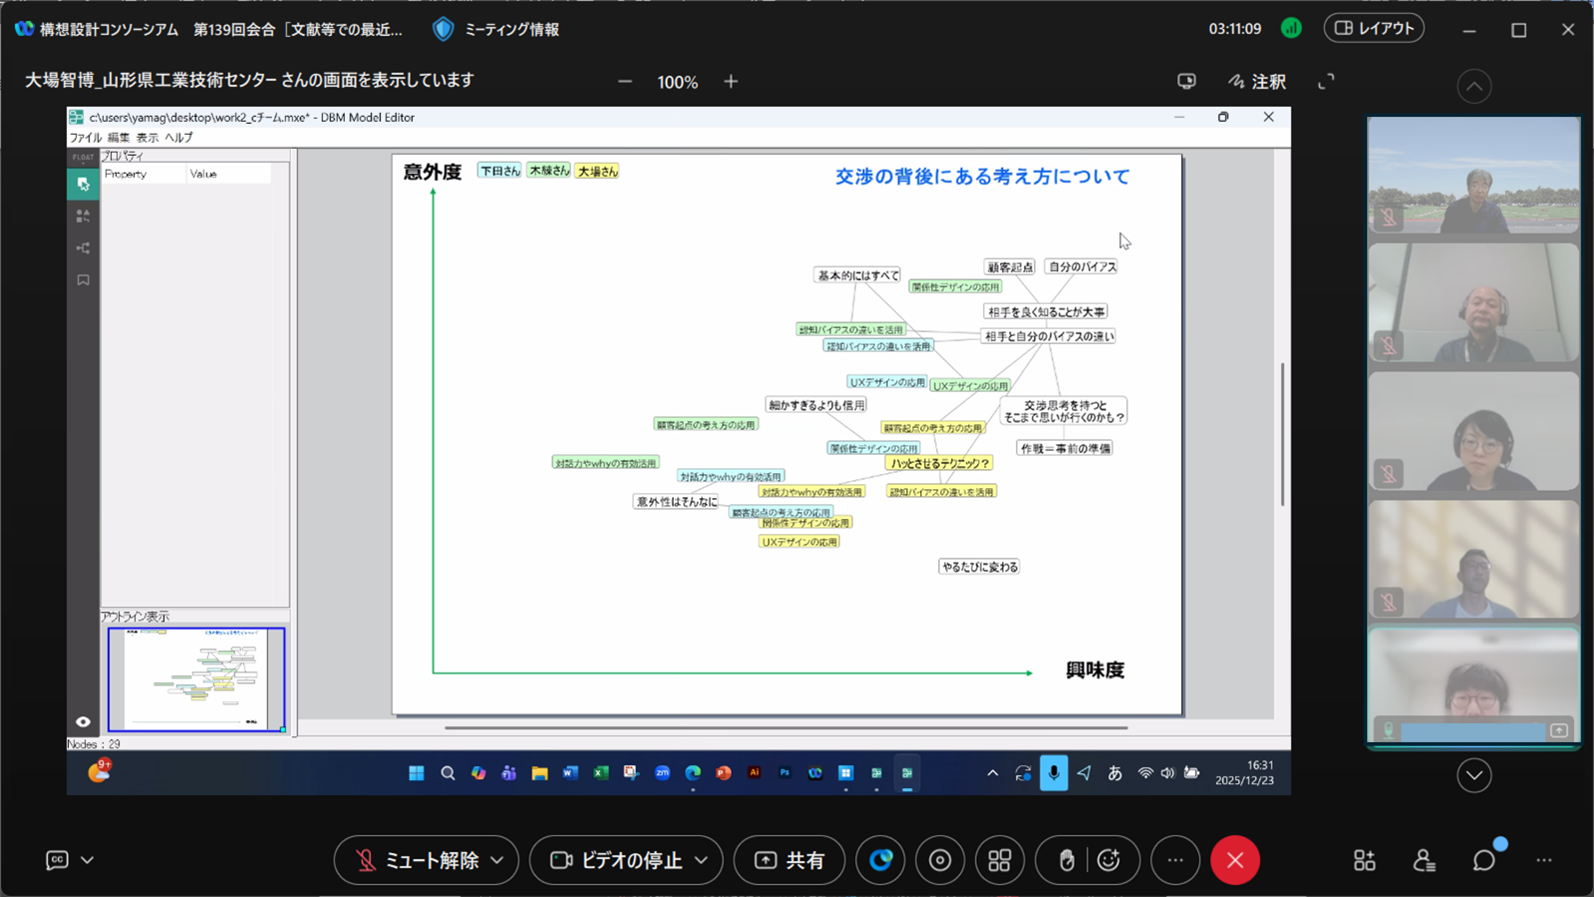Image resolution: width=1594 pixels, height=897 pixels.
Task: Open the emoji reactions icon
Action: [x=1109, y=860]
